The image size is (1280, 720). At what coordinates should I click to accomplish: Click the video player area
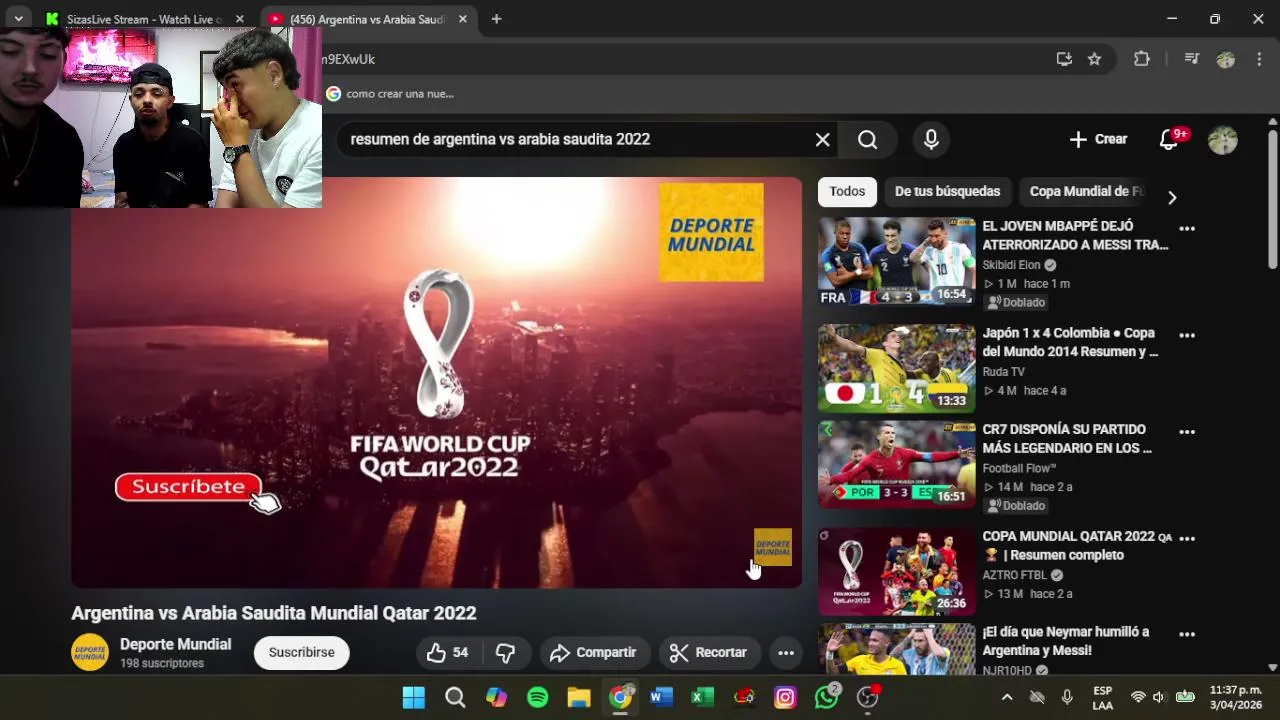click(437, 382)
